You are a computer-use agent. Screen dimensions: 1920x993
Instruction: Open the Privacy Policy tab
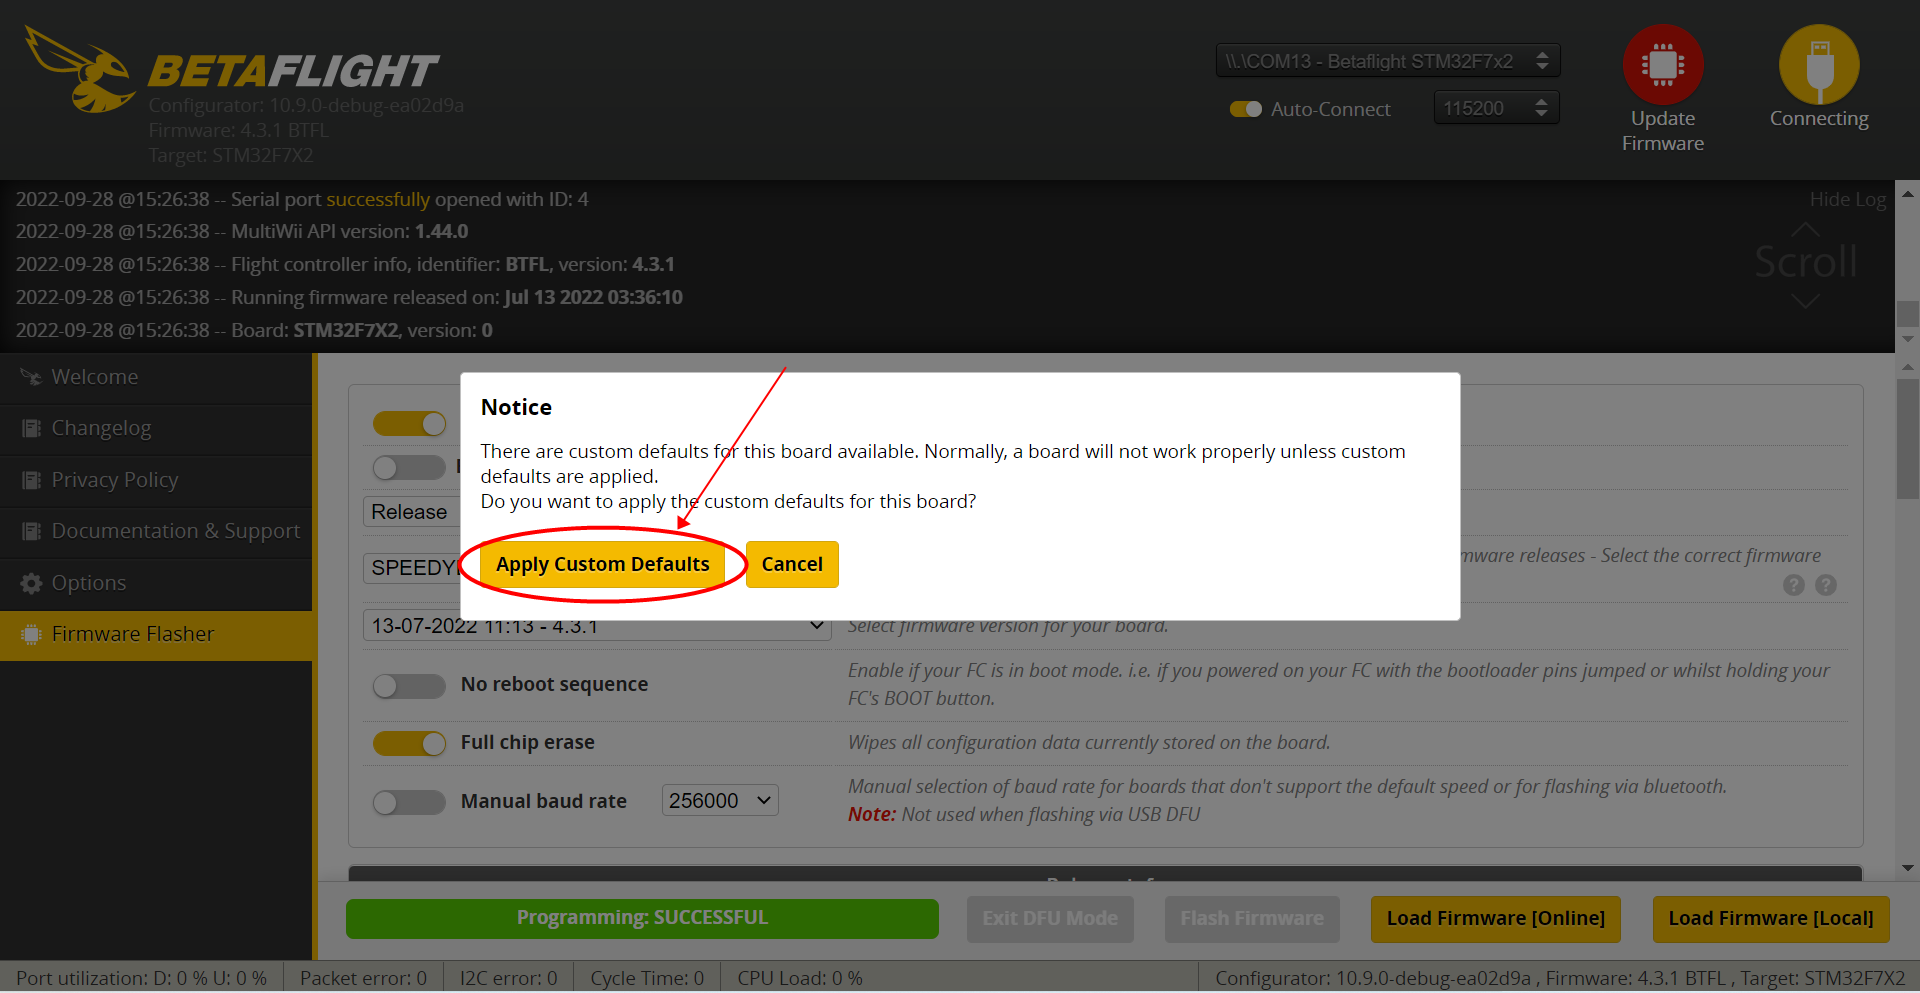pyautogui.click(x=156, y=480)
